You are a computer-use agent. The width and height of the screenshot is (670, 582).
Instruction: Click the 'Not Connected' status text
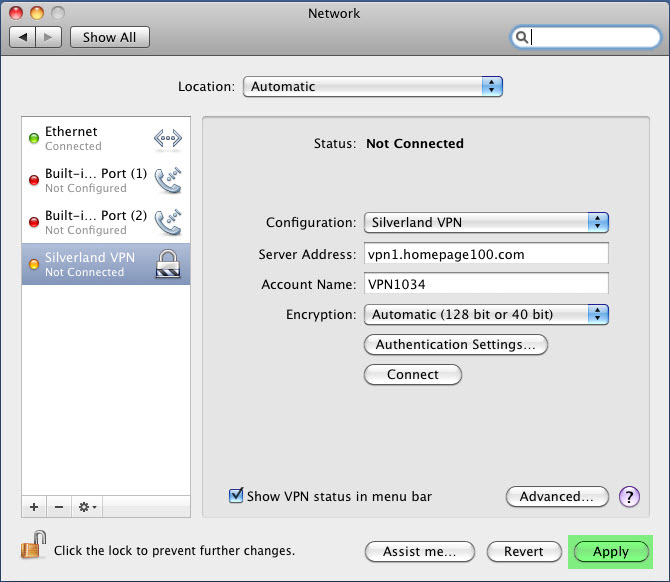pyautogui.click(x=415, y=144)
